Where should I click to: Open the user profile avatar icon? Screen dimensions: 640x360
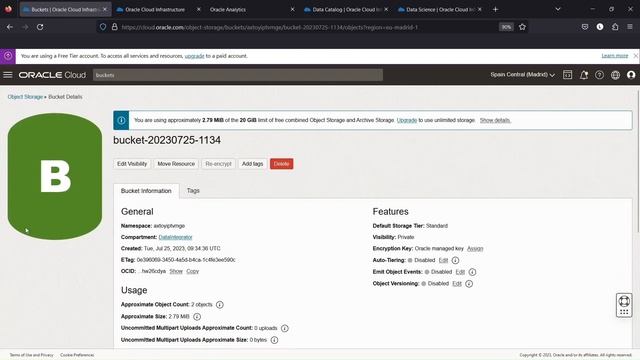tap(631, 75)
